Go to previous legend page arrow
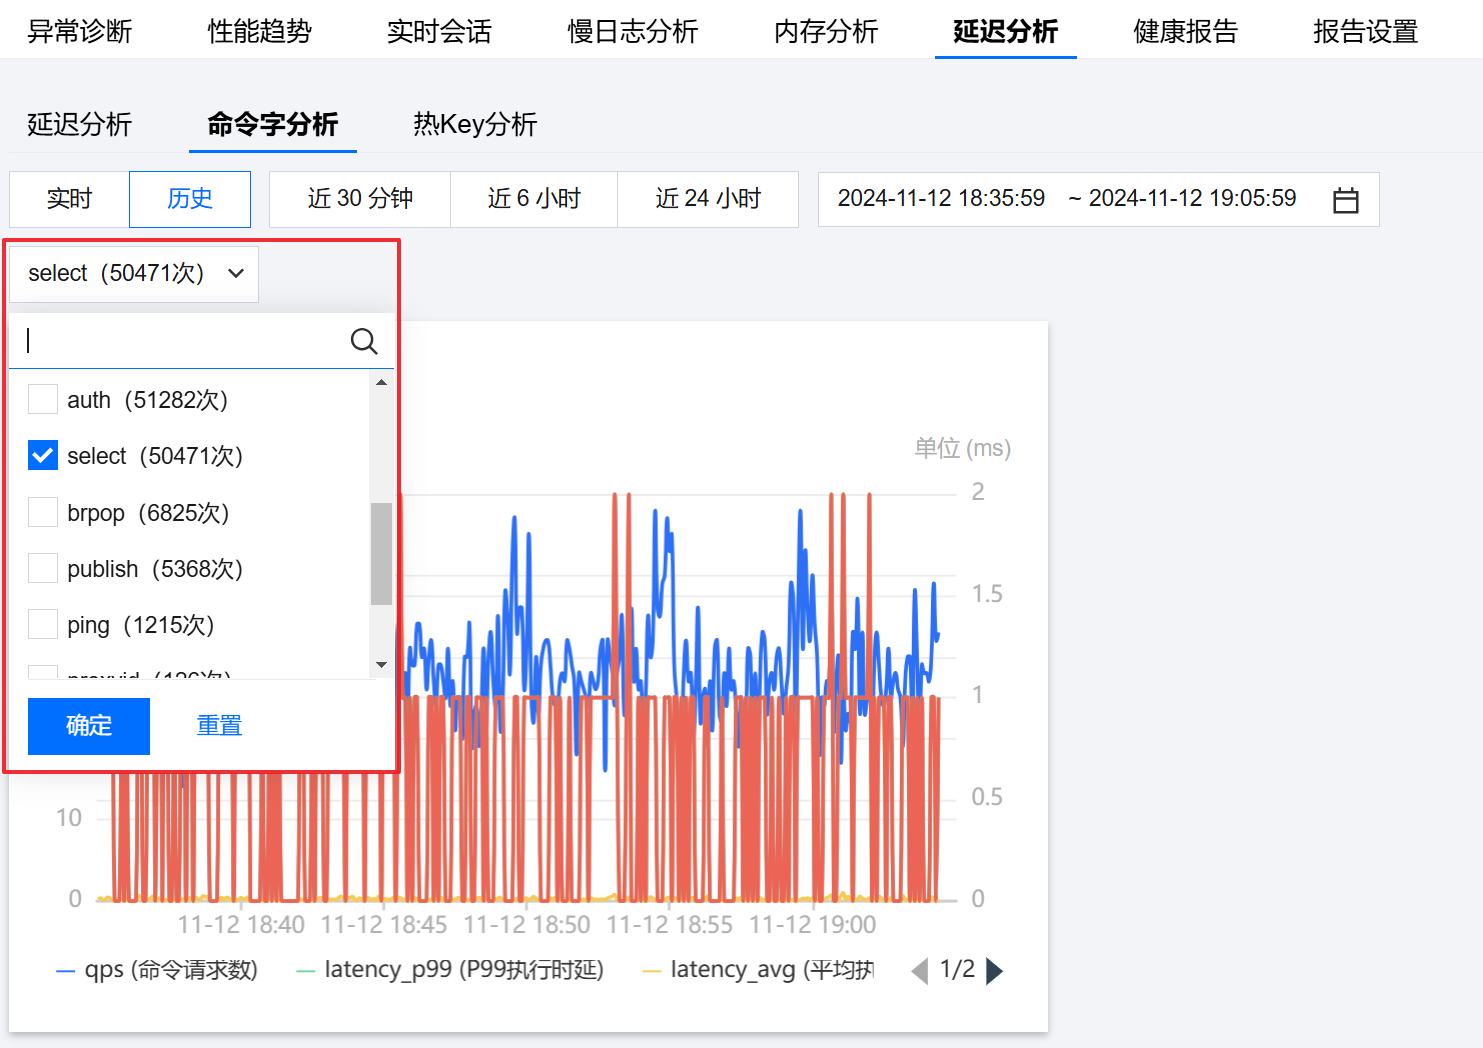 (x=919, y=971)
